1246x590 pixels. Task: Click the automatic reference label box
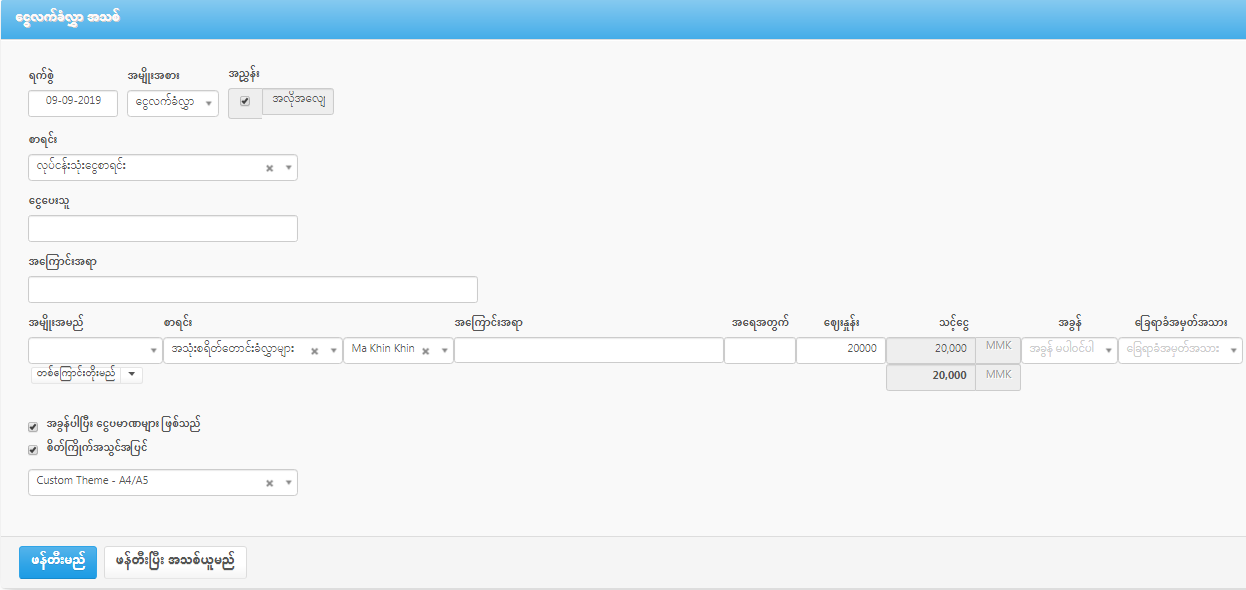(x=298, y=102)
